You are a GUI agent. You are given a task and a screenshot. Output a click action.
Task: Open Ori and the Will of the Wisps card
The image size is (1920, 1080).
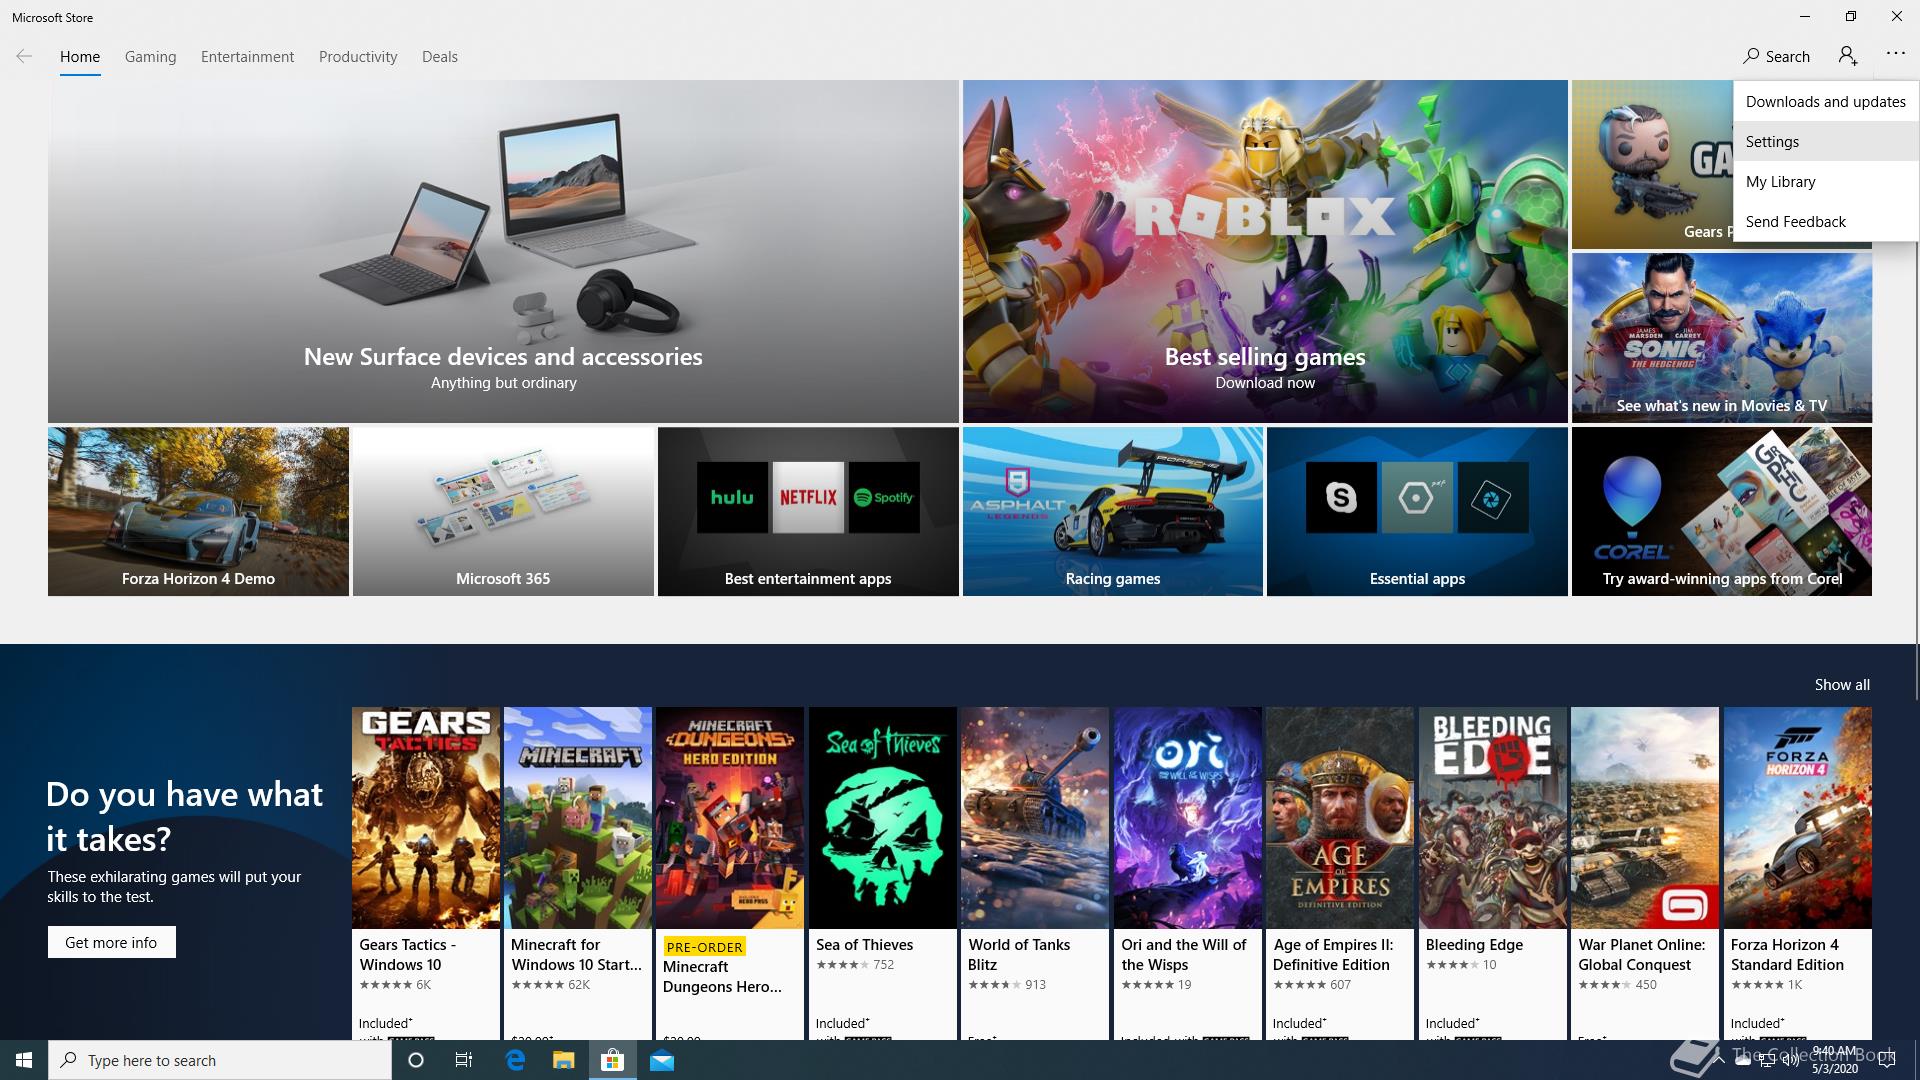click(1188, 872)
